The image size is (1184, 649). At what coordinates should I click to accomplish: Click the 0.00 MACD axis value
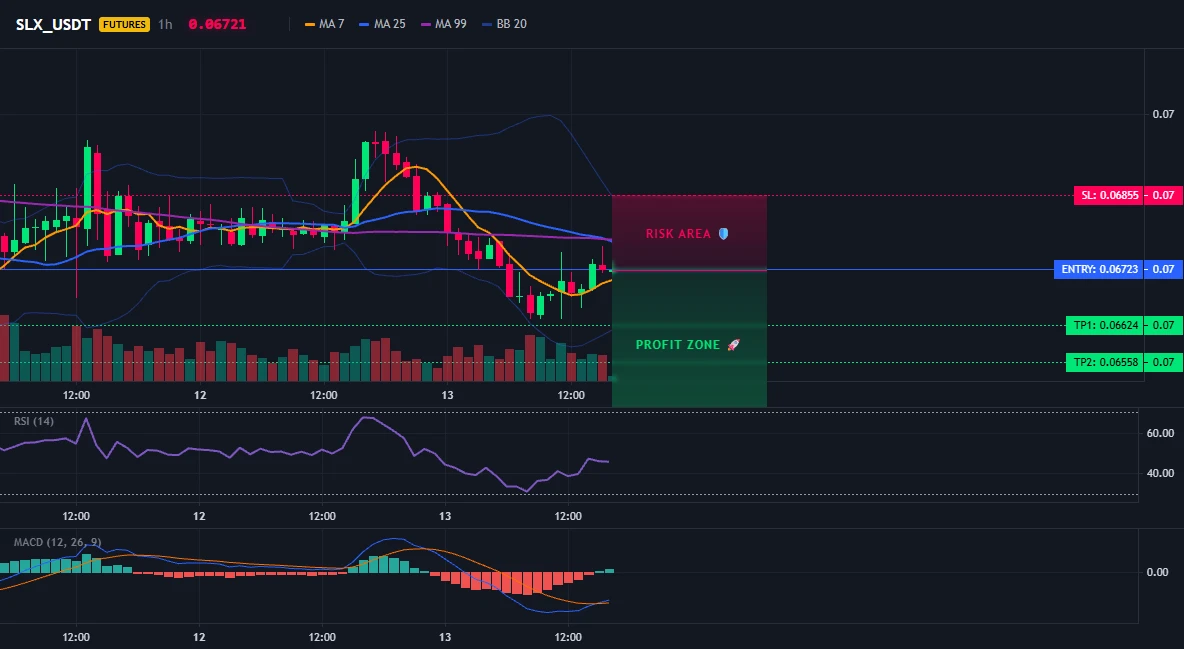pos(1158,572)
